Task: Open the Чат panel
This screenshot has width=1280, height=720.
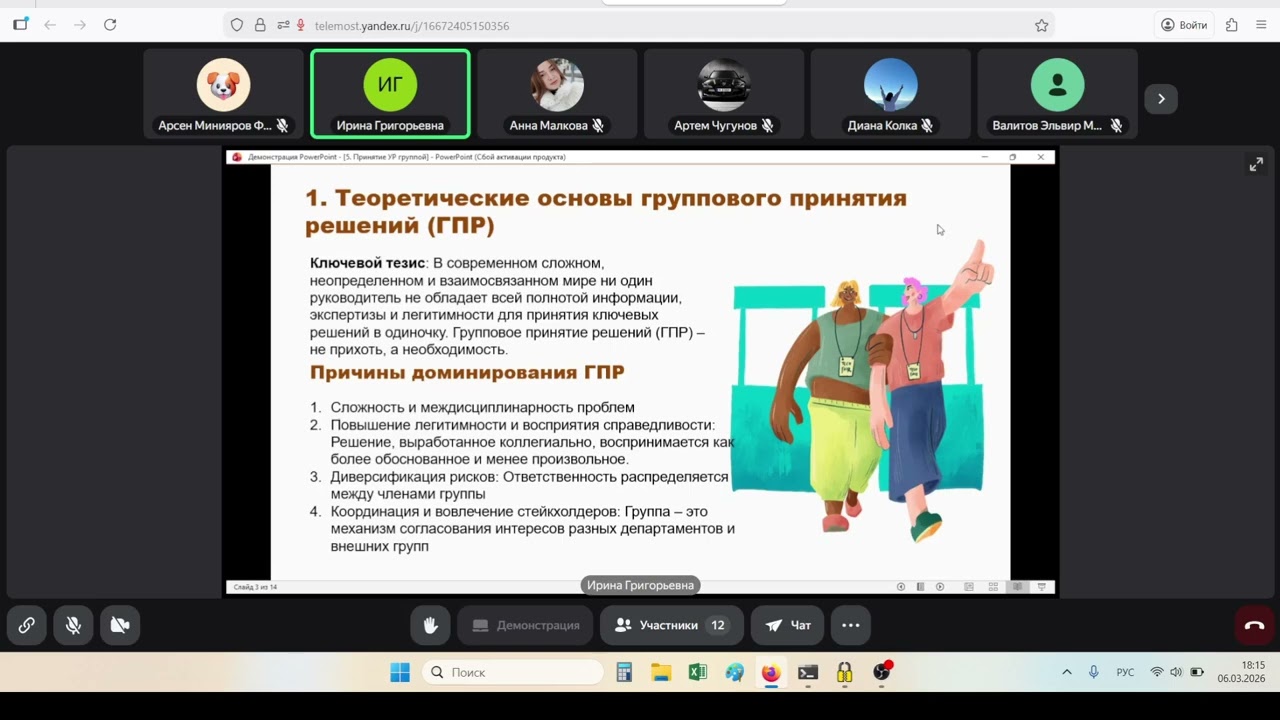Action: click(788, 625)
